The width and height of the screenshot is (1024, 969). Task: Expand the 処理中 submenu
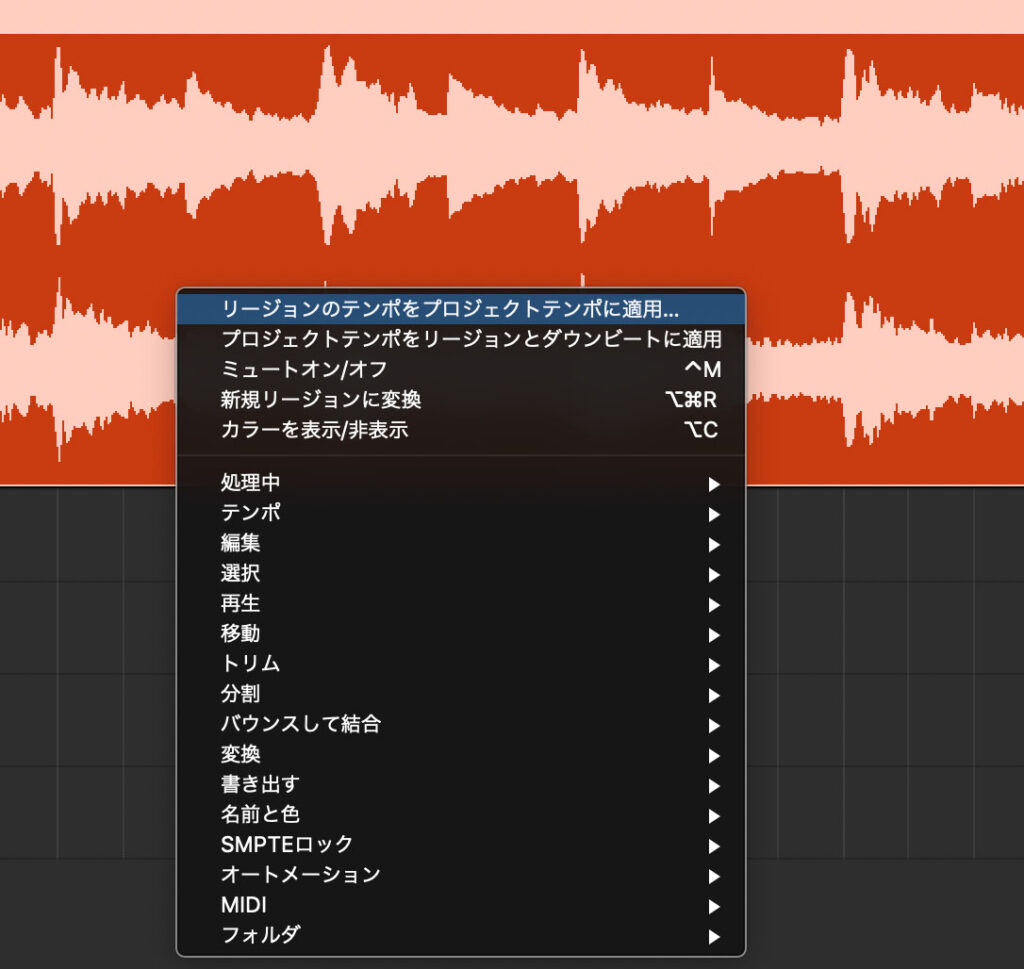(461, 483)
